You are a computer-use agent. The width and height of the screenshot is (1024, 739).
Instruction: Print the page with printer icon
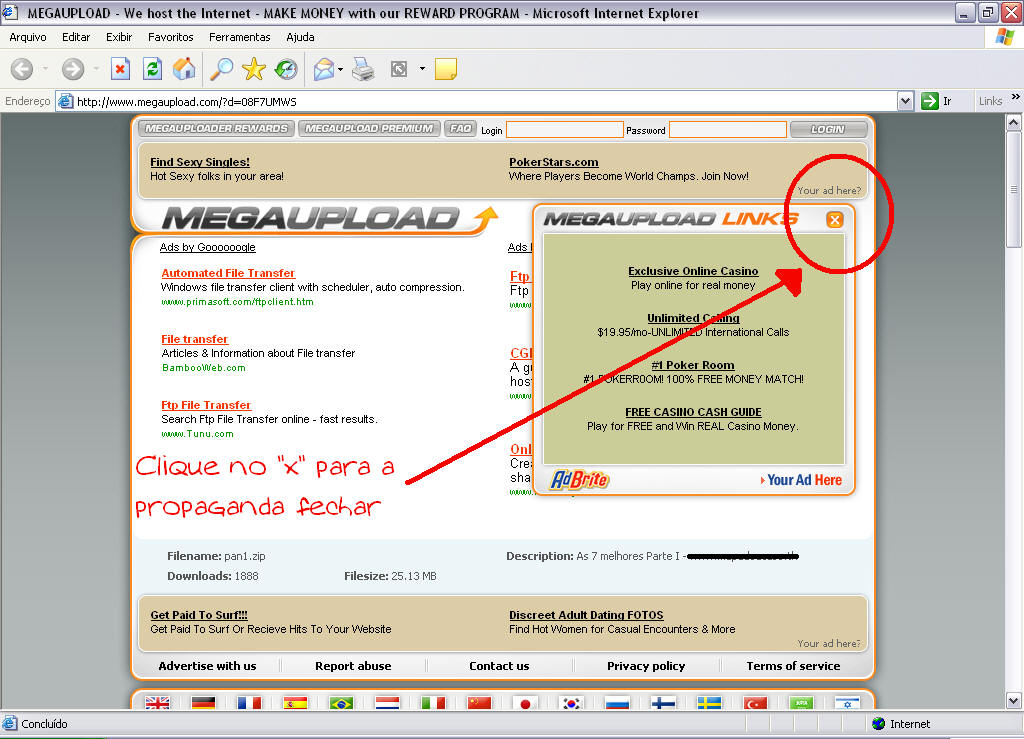click(363, 69)
